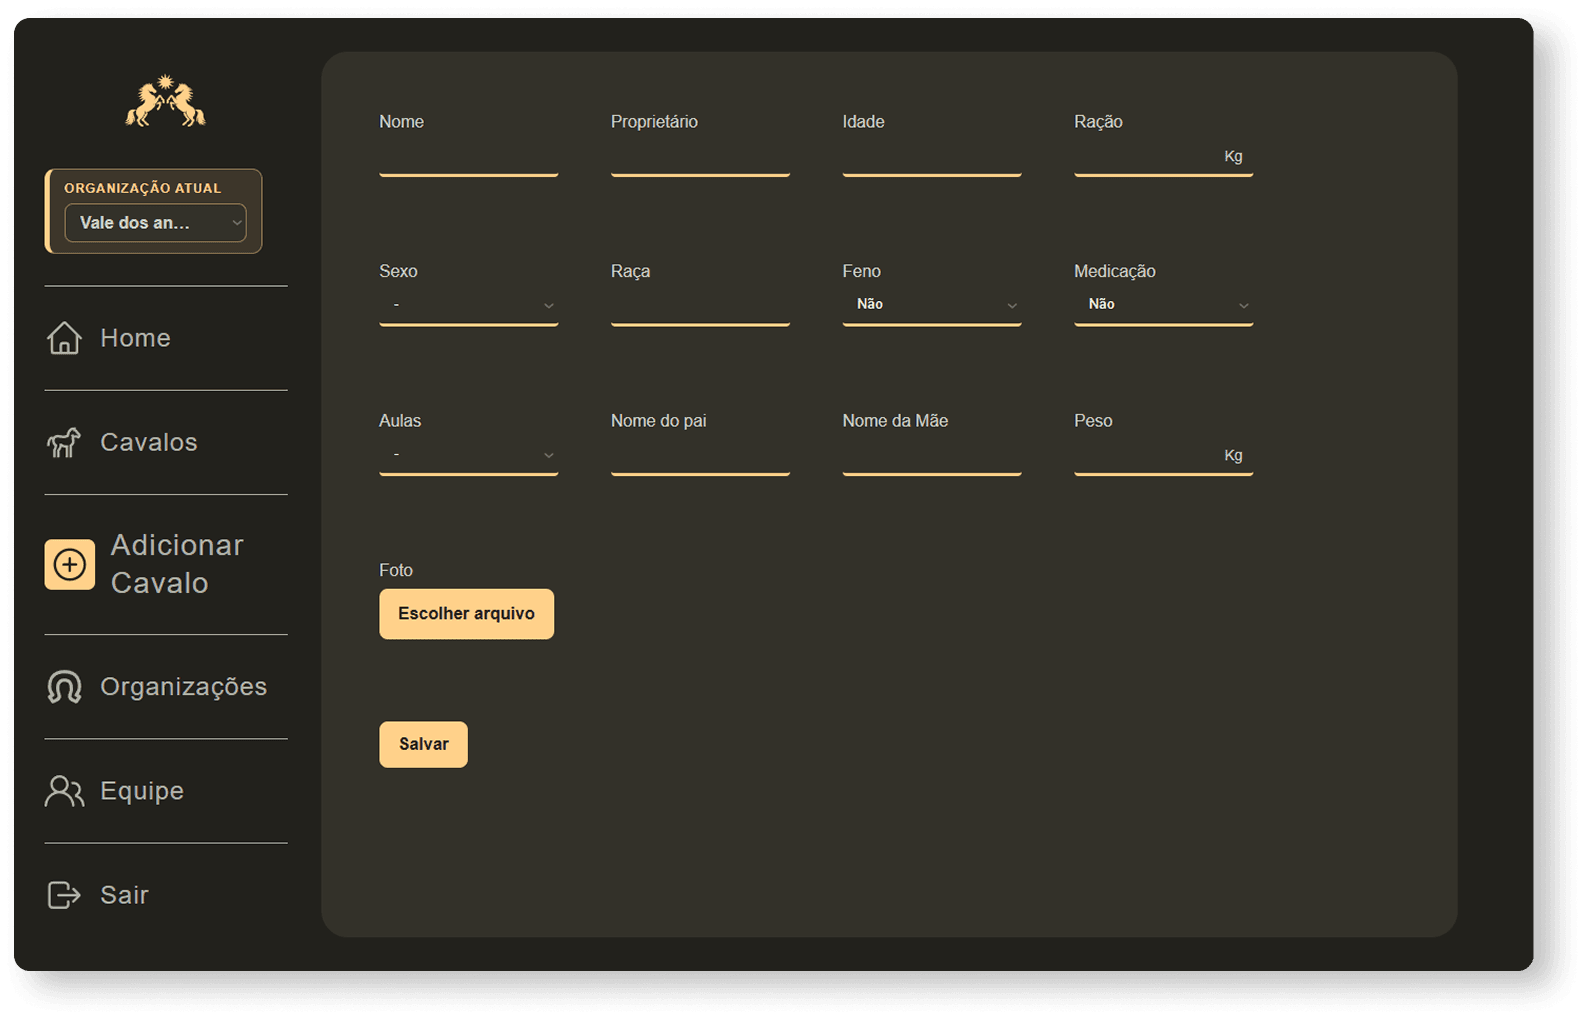Click Escolher arquivo button
This screenshot has width=1586, height=1020.
pos(466,614)
